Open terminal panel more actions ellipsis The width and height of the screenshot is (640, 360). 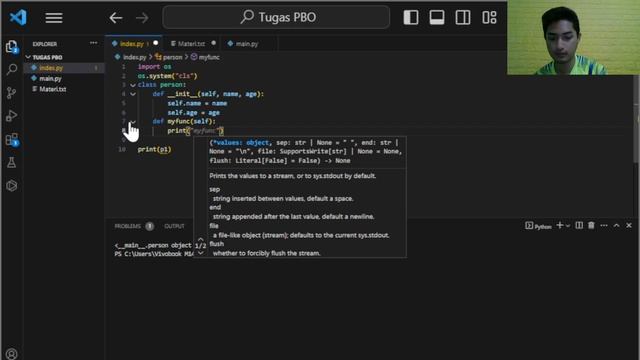tap(604, 225)
